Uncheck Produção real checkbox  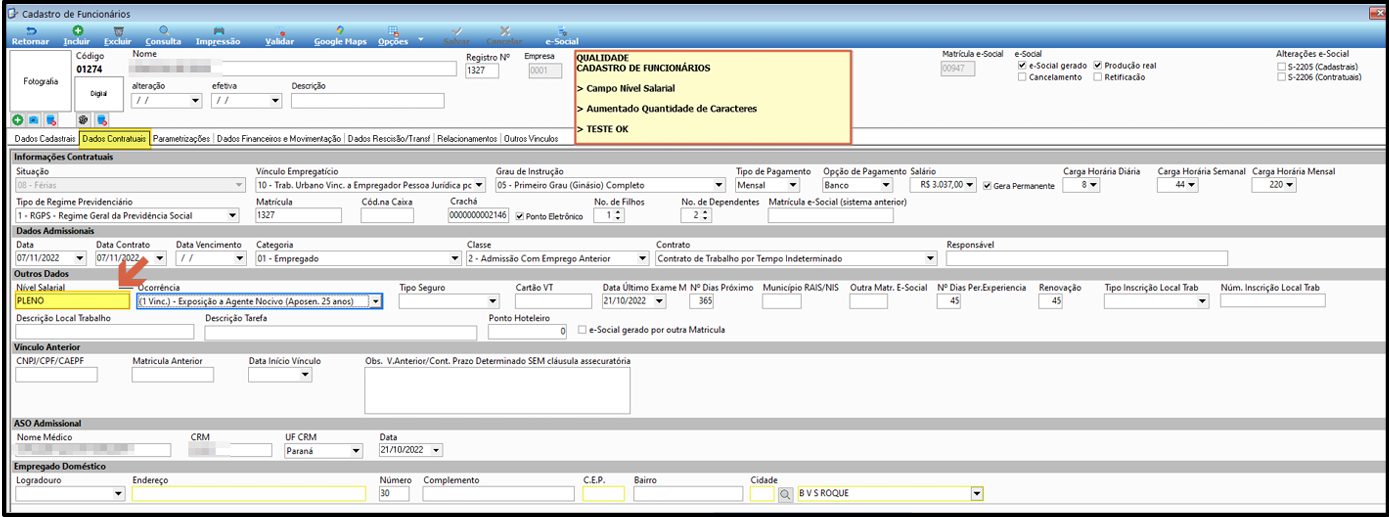point(1098,65)
